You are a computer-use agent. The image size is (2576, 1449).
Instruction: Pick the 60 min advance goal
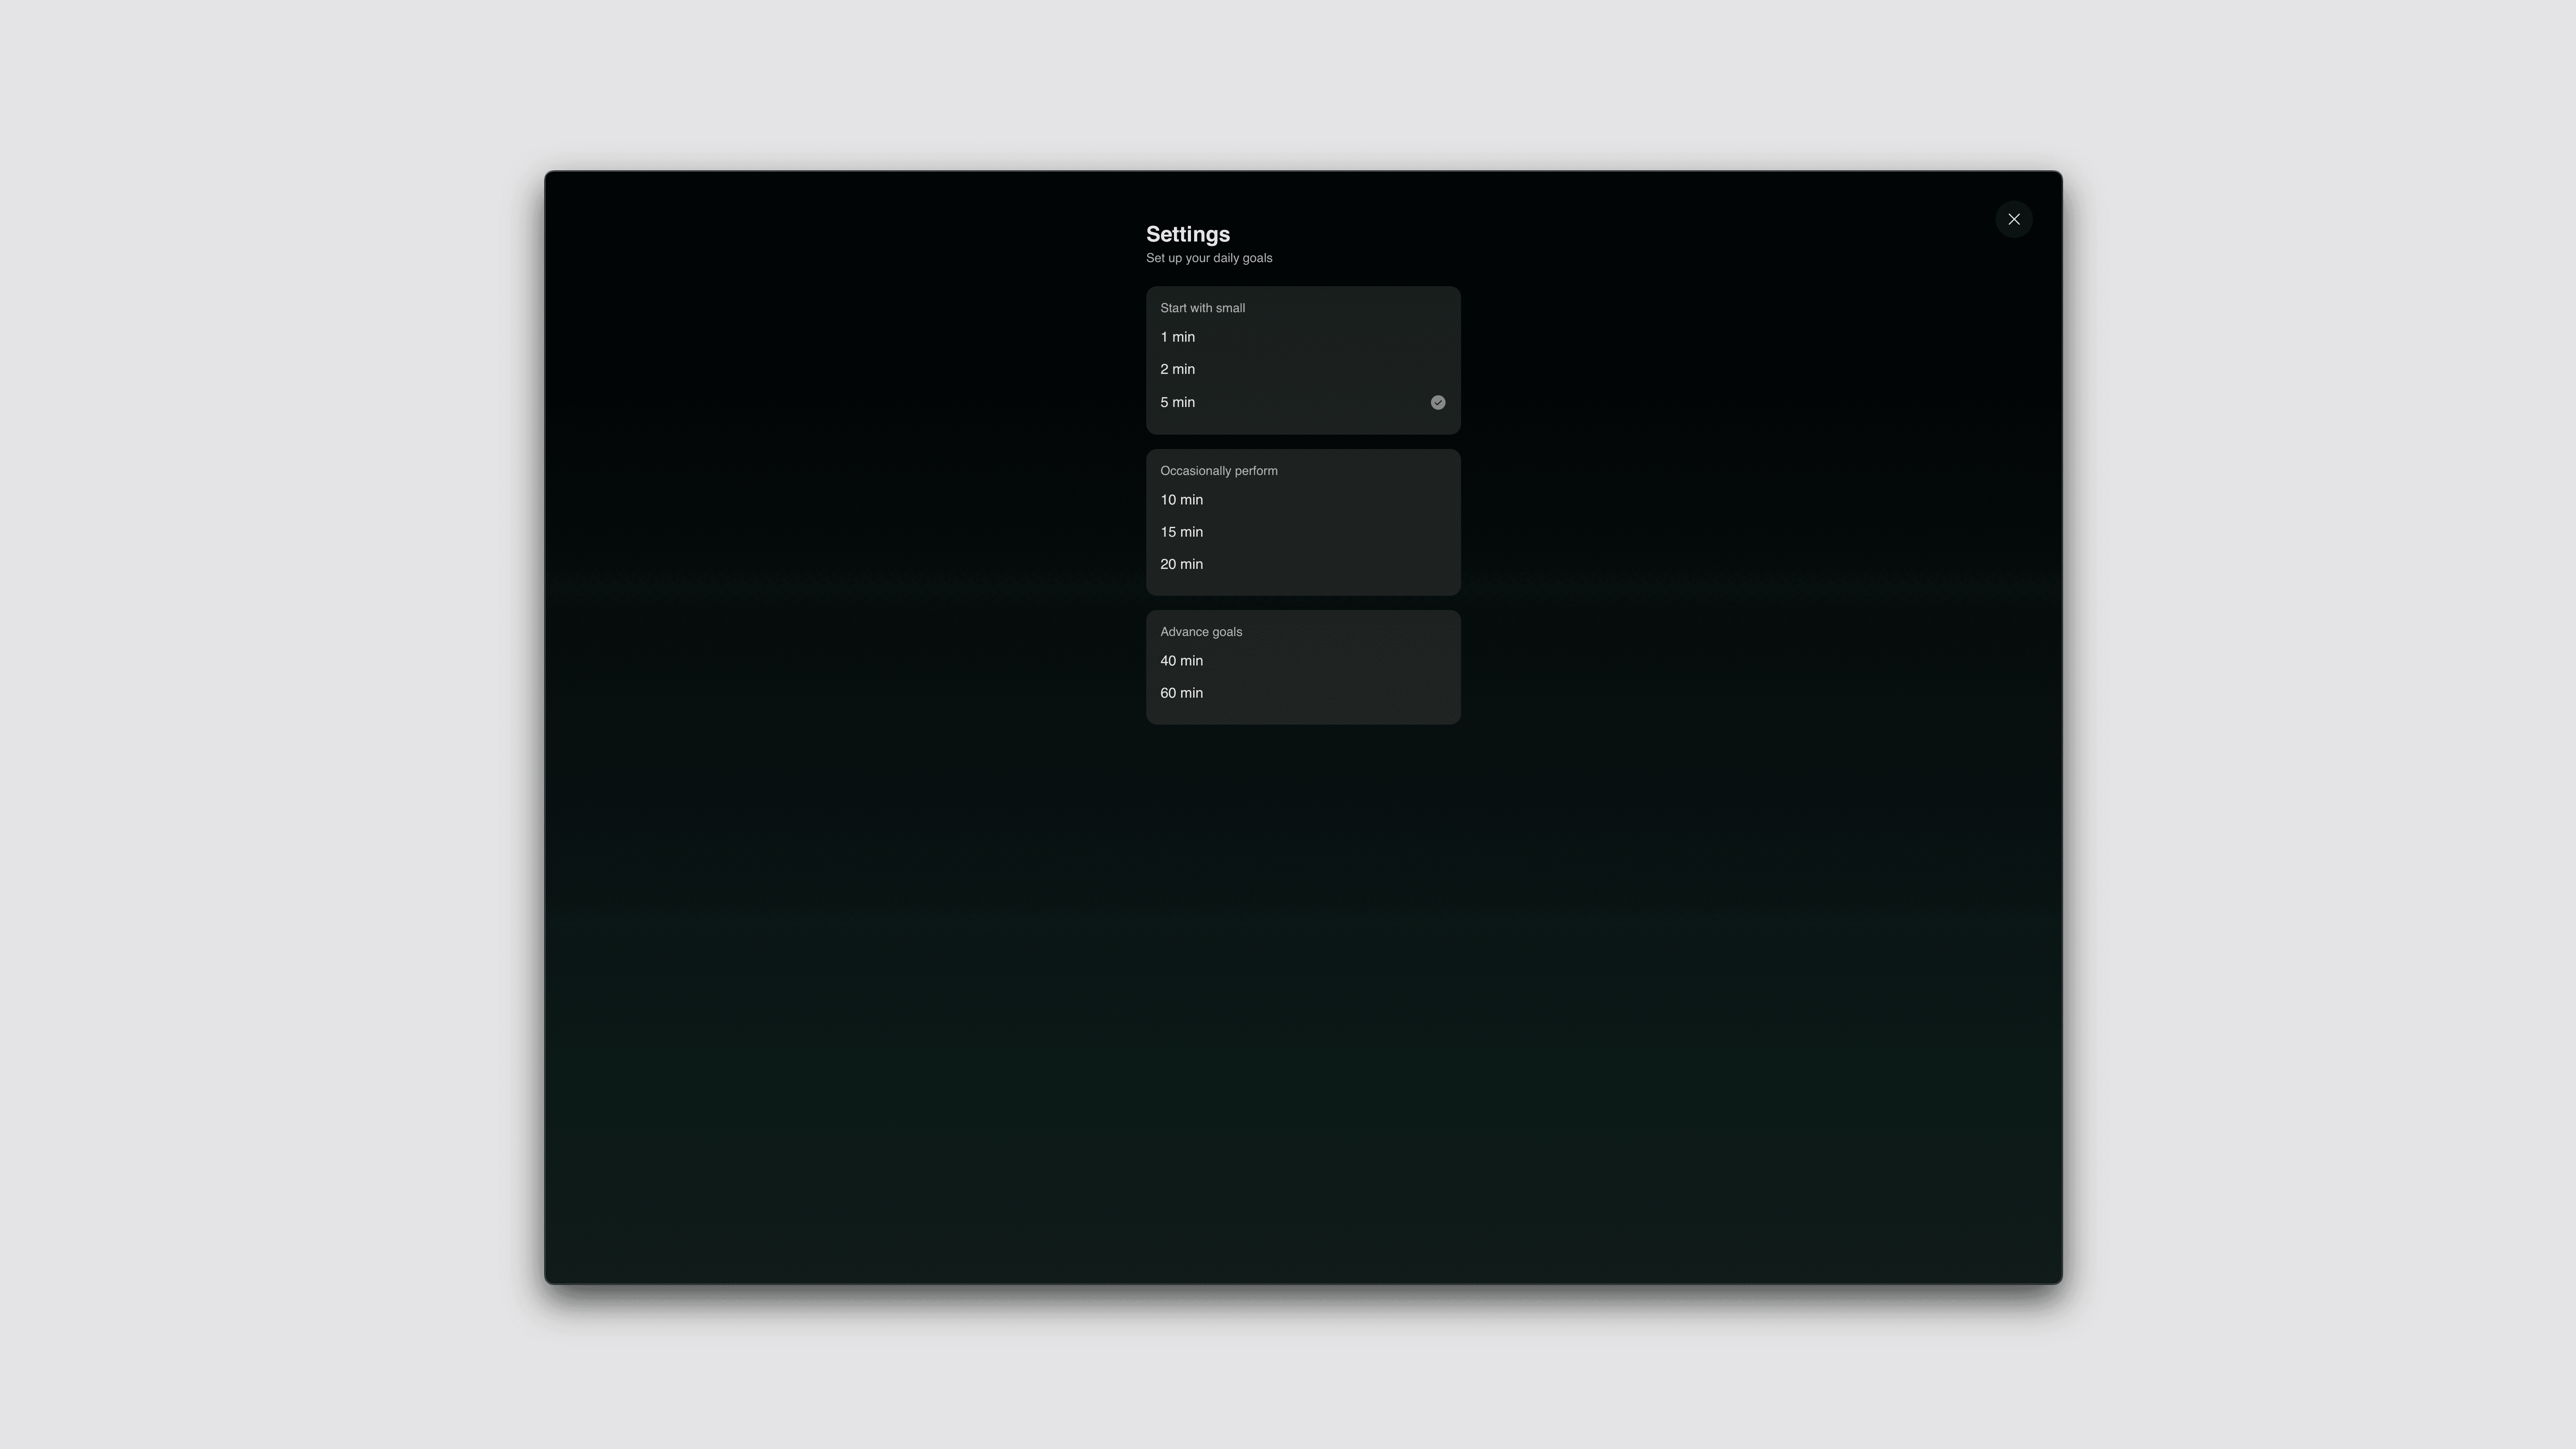(1181, 693)
